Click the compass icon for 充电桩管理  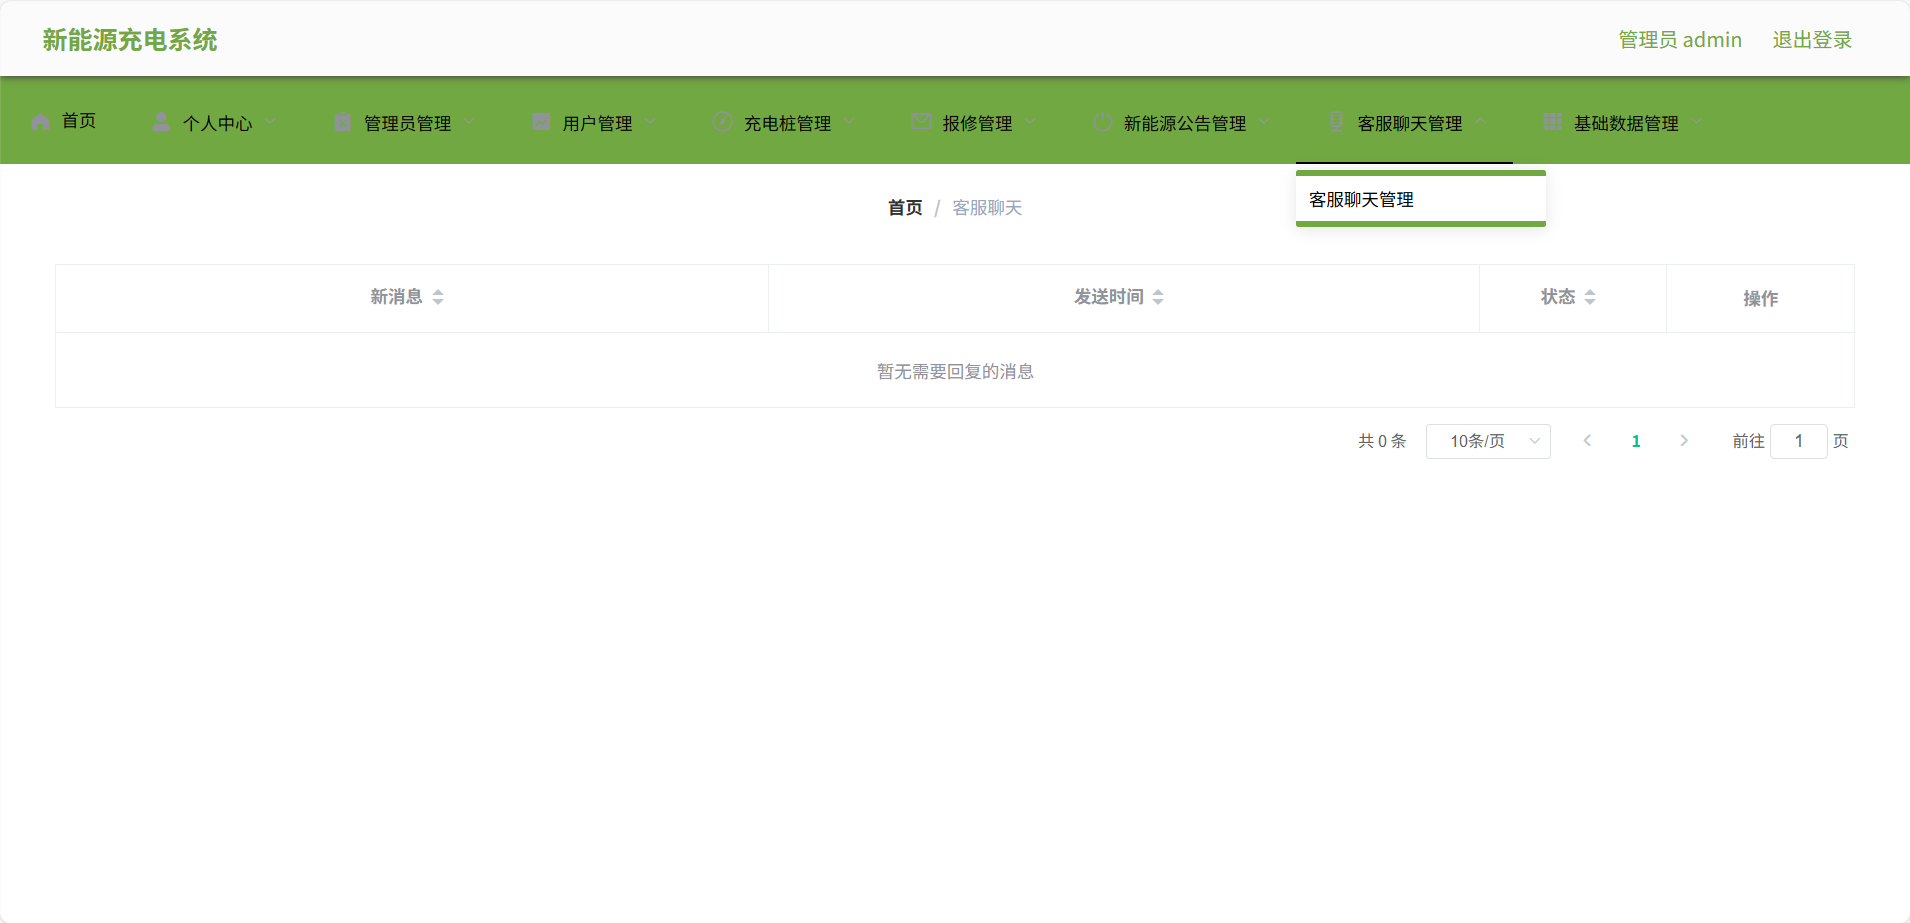pyautogui.click(x=722, y=122)
